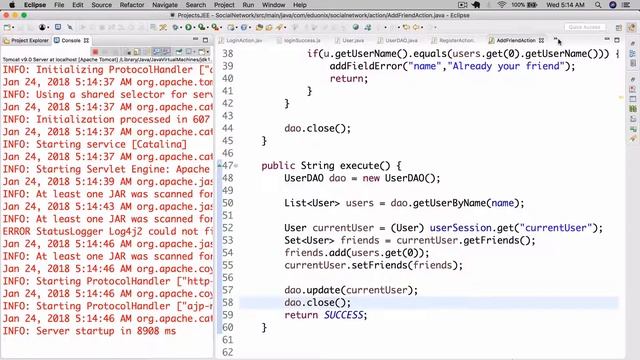Click the Debug bug toolbar icon
The image size is (640, 360).
point(176,27)
